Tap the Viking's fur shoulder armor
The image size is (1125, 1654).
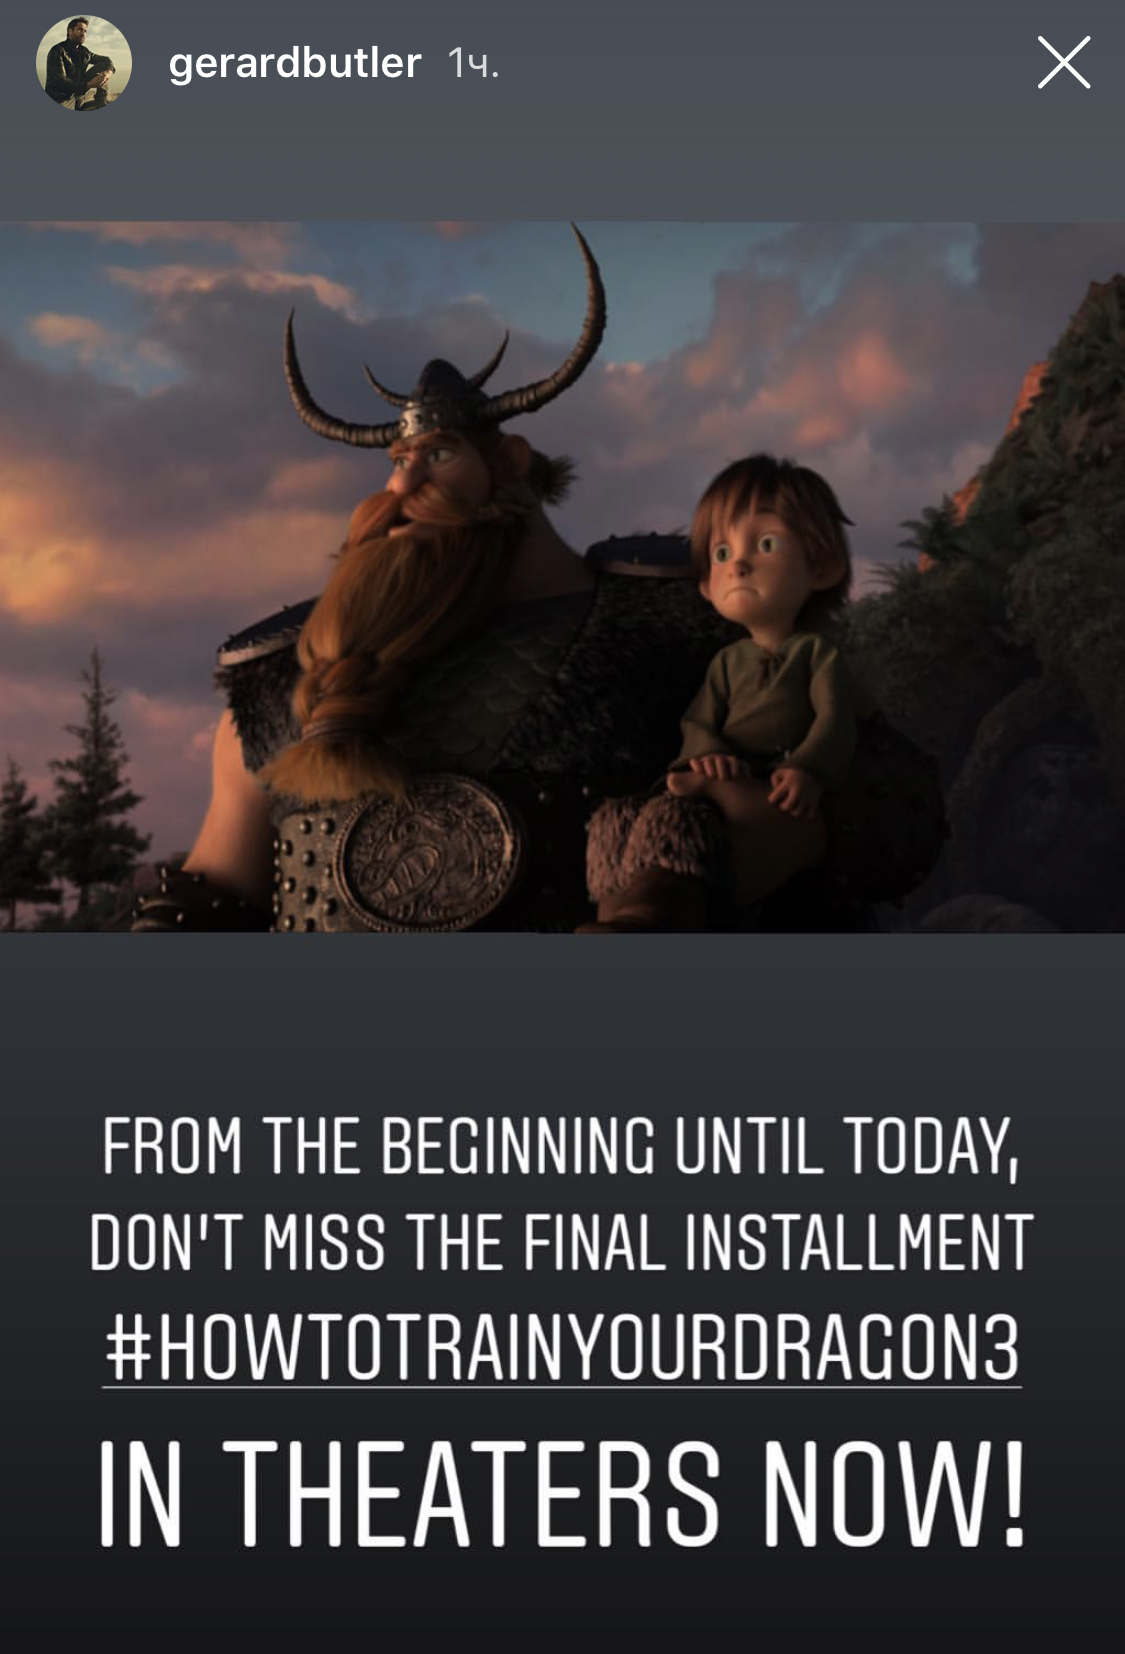[x=620, y=562]
